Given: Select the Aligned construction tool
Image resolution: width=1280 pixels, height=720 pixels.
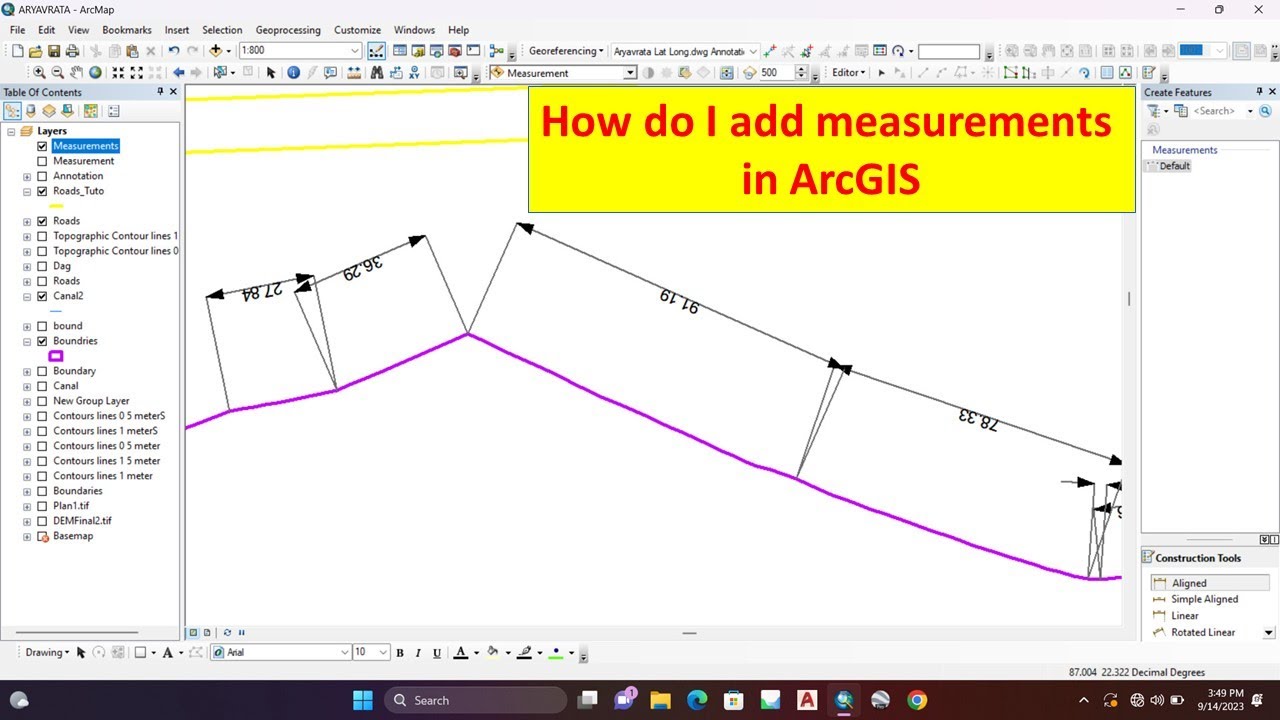Looking at the screenshot, I should tap(1210, 583).
